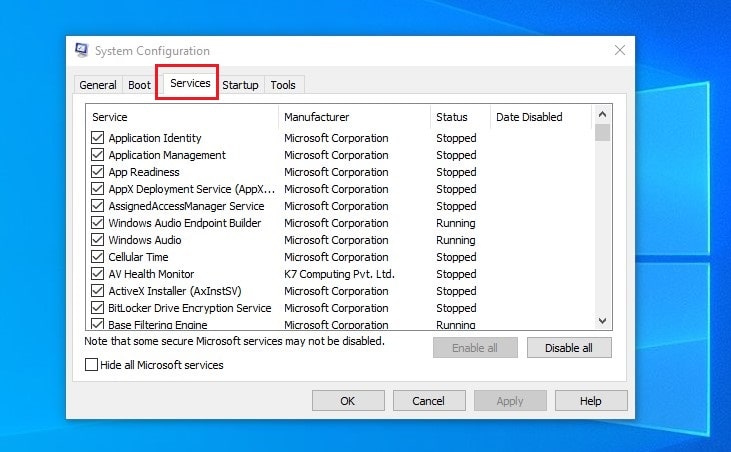
Task: Select the AV Health Monitor service name
Action: click(151, 274)
